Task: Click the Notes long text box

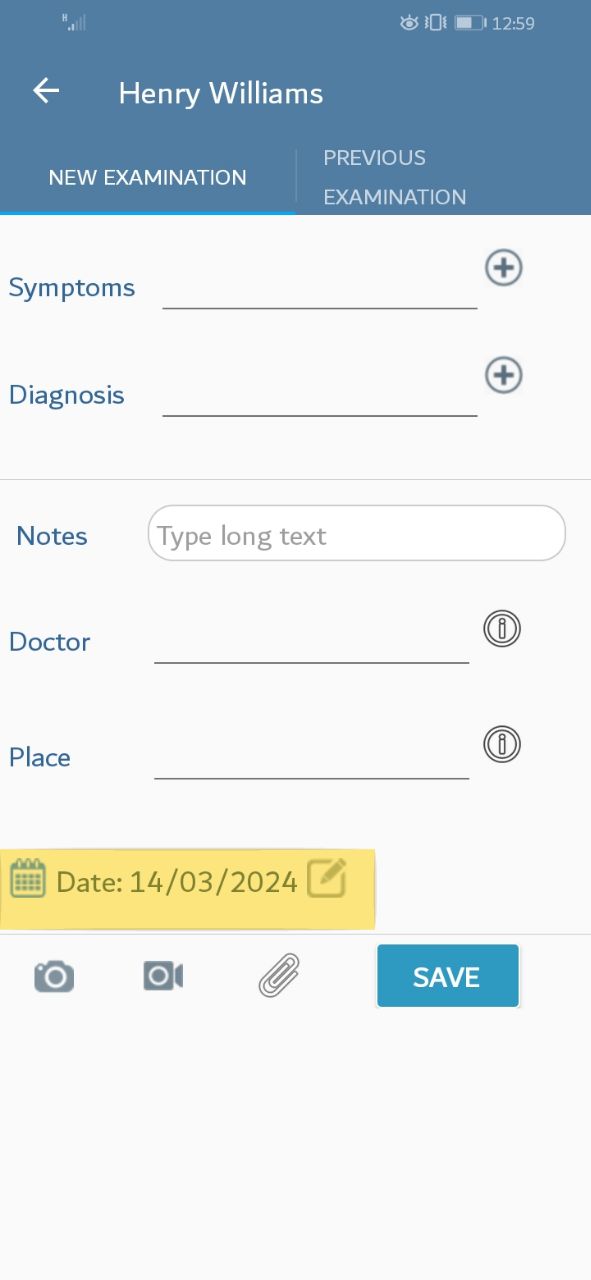Action: [x=357, y=533]
